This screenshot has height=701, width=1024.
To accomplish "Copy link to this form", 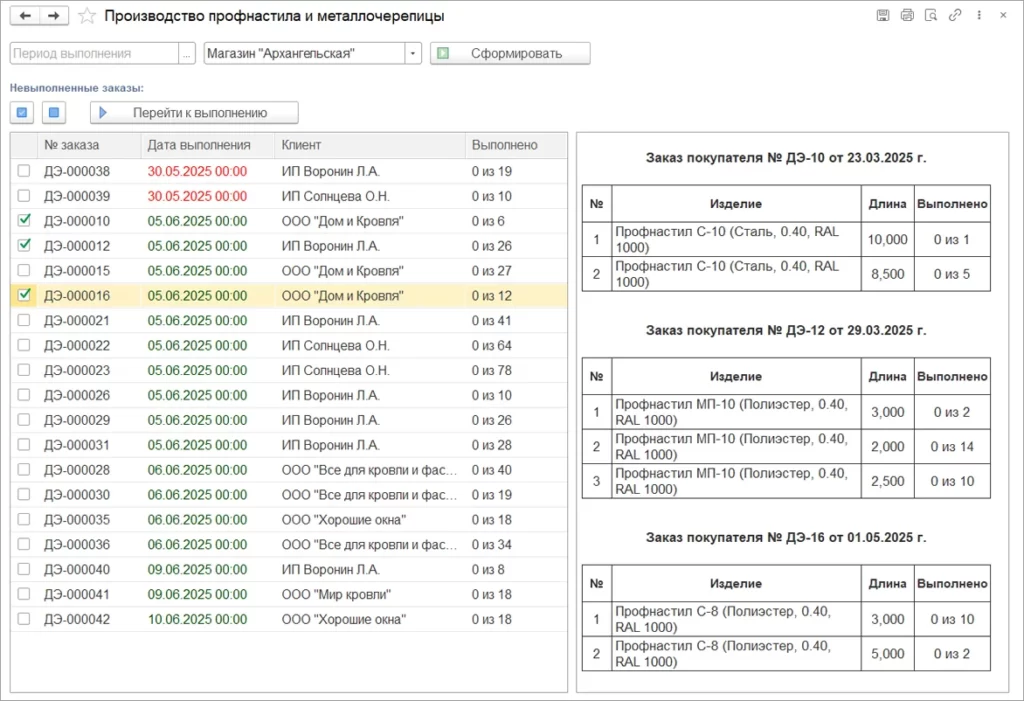I will click(x=955, y=15).
